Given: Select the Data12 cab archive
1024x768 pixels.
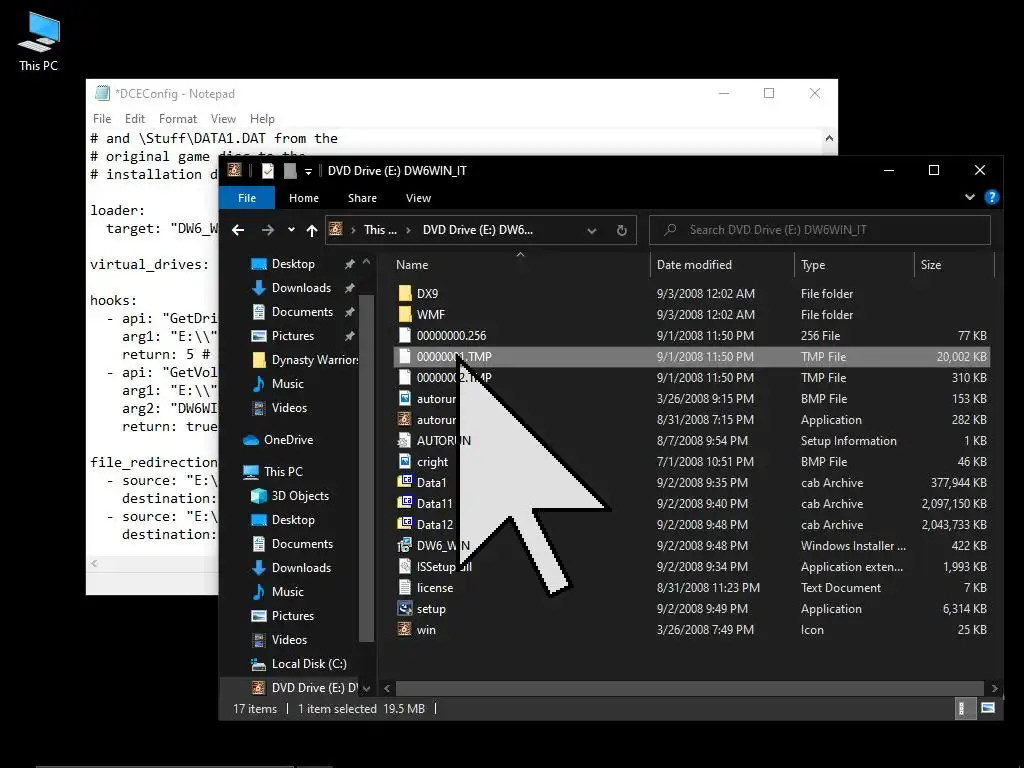Looking at the screenshot, I should 434,524.
